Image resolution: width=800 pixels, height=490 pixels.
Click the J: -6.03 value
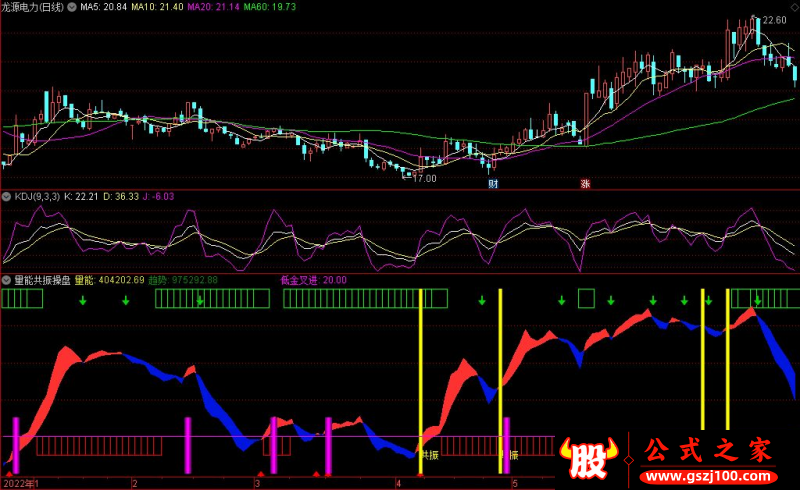[158, 197]
